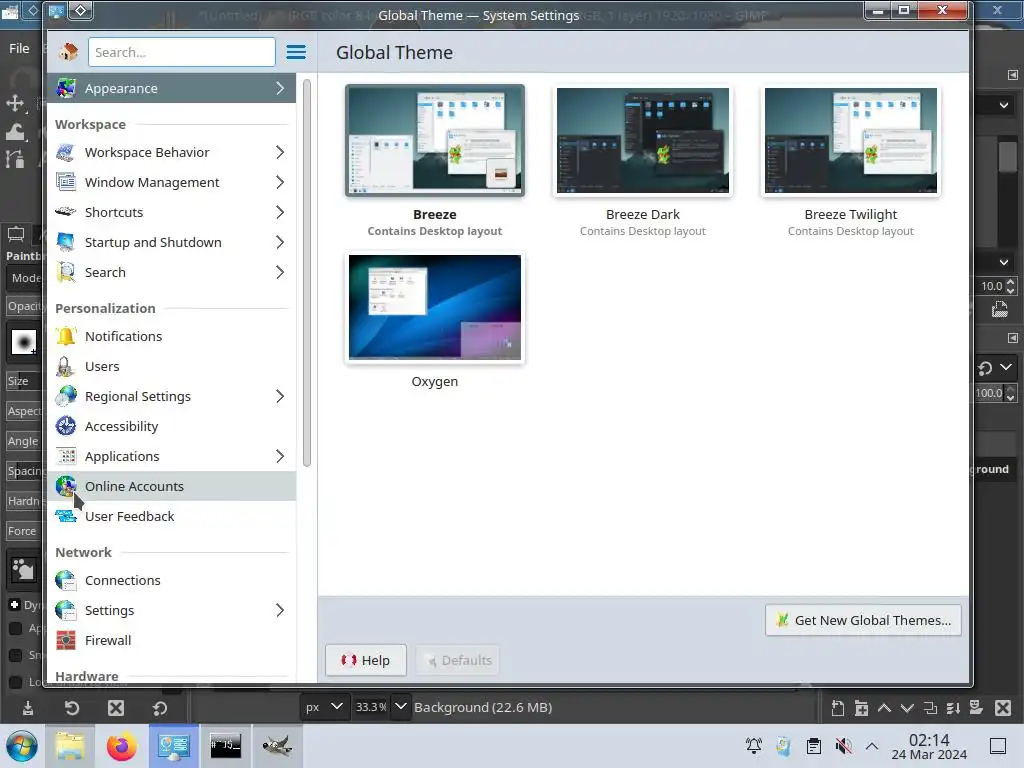Click GIMP new layer icon
Screen dimensions: 1024x768
[x=838, y=708]
